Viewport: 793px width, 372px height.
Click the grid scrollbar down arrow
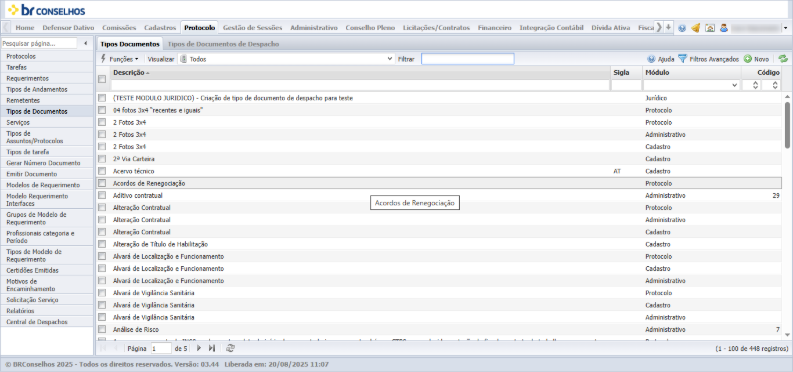tap(787, 335)
